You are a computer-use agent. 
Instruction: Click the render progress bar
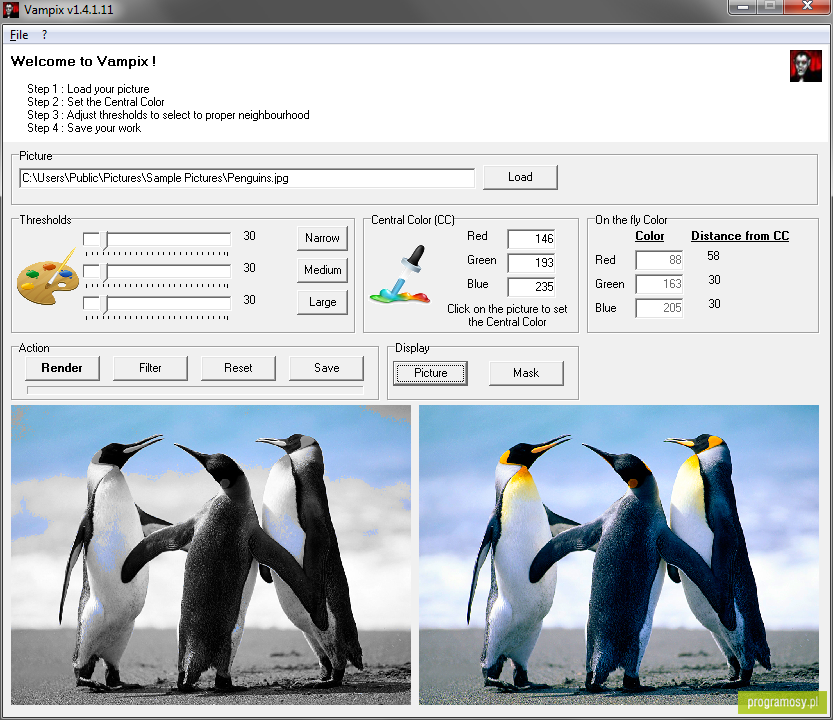pos(195,391)
